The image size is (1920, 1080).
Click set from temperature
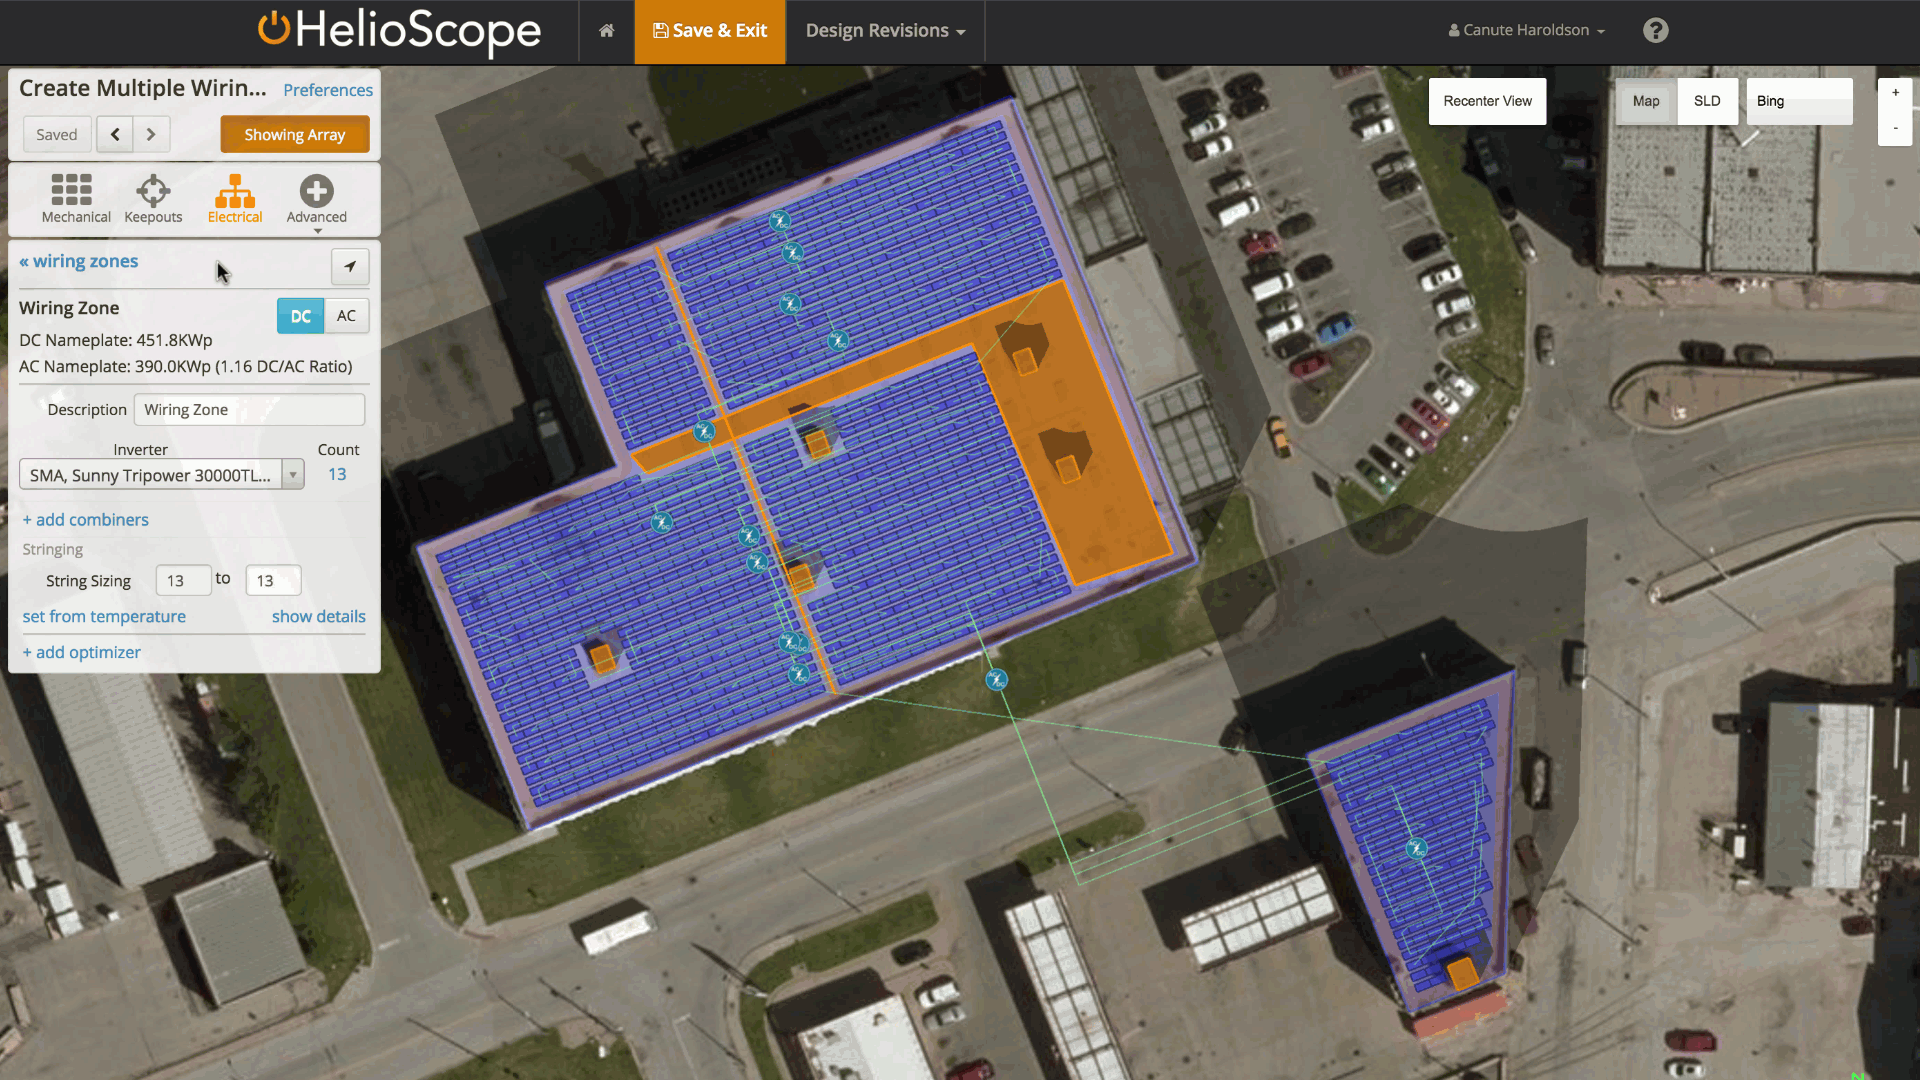(104, 616)
